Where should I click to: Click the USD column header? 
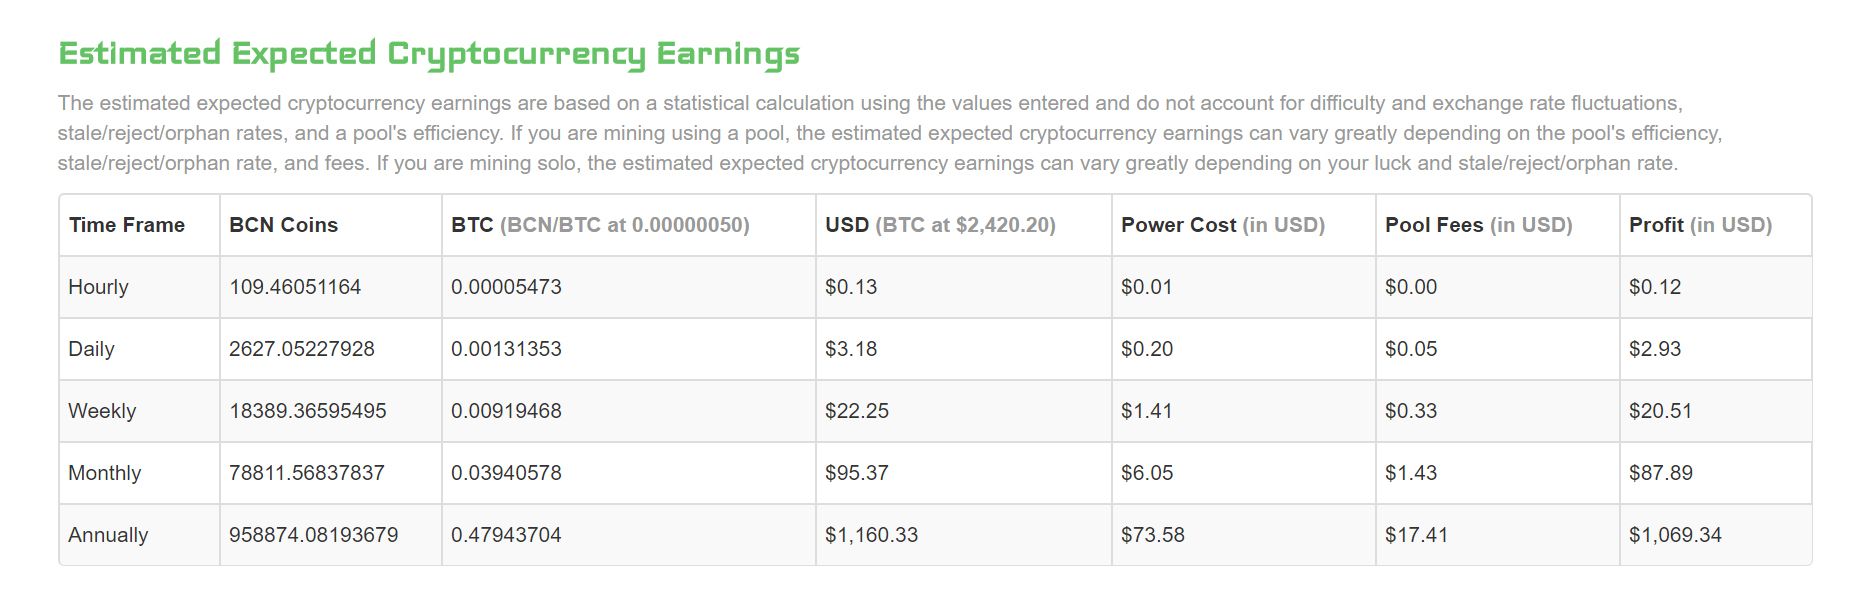click(x=940, y=225)
